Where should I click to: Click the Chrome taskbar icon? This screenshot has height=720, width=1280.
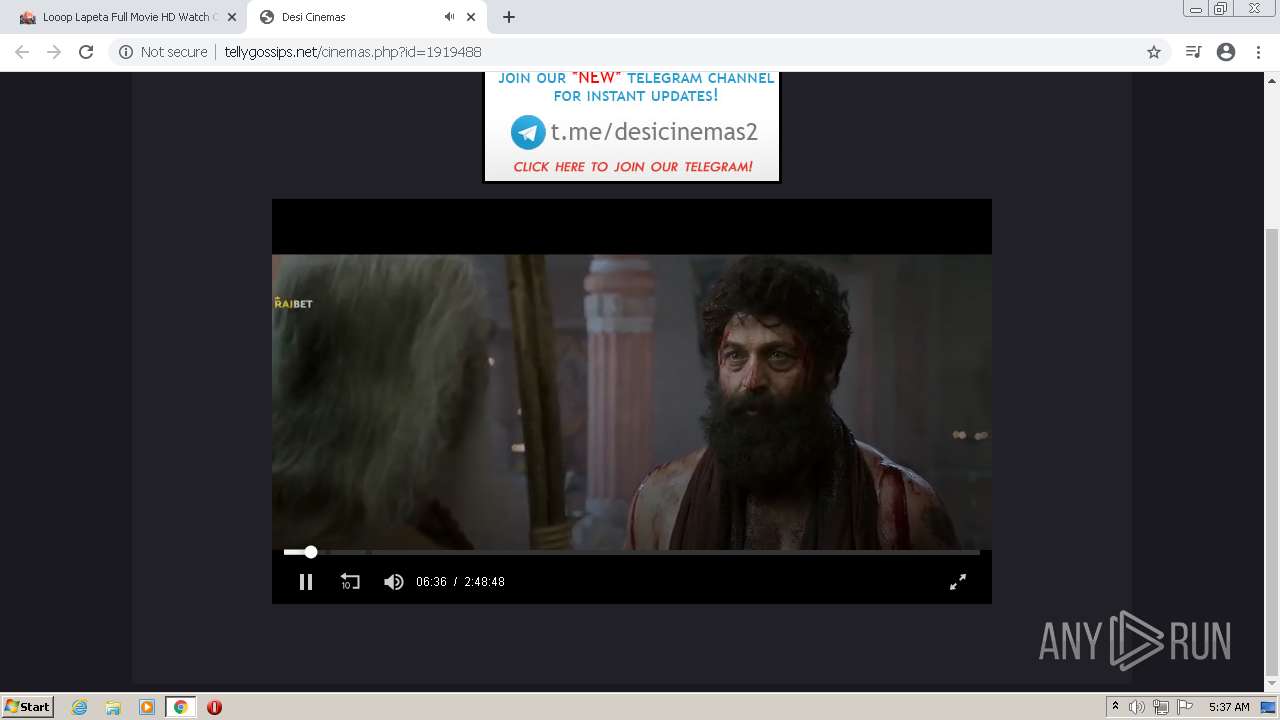pos(181,707)
